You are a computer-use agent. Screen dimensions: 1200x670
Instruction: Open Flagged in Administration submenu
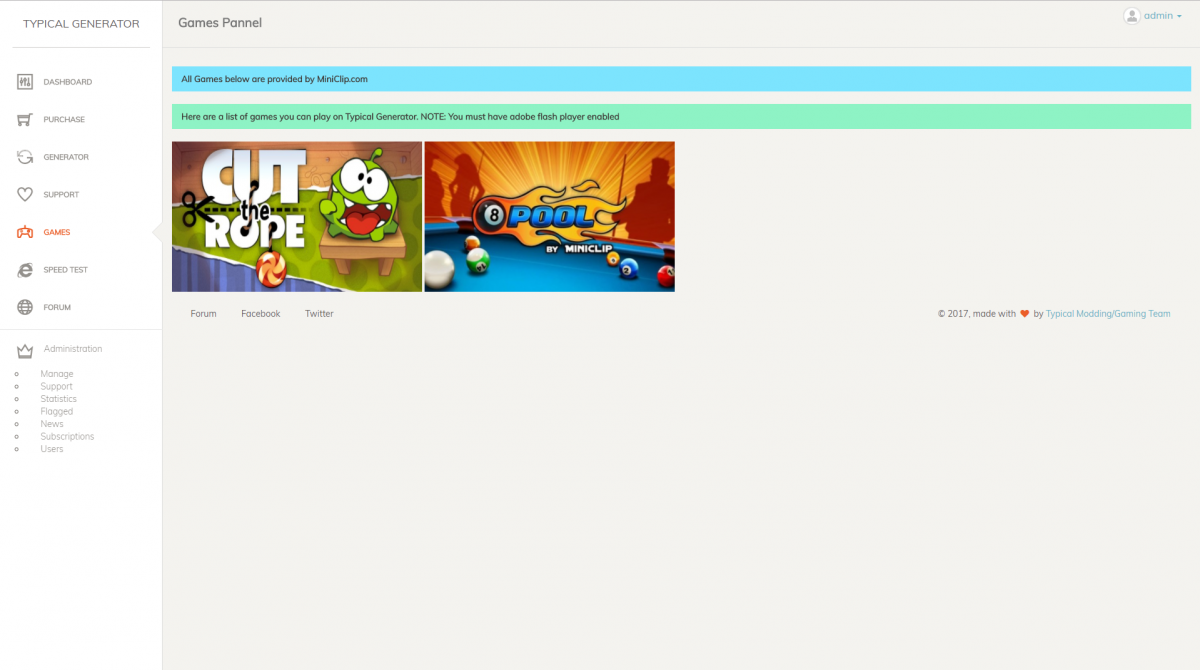[x=56, y=411]
